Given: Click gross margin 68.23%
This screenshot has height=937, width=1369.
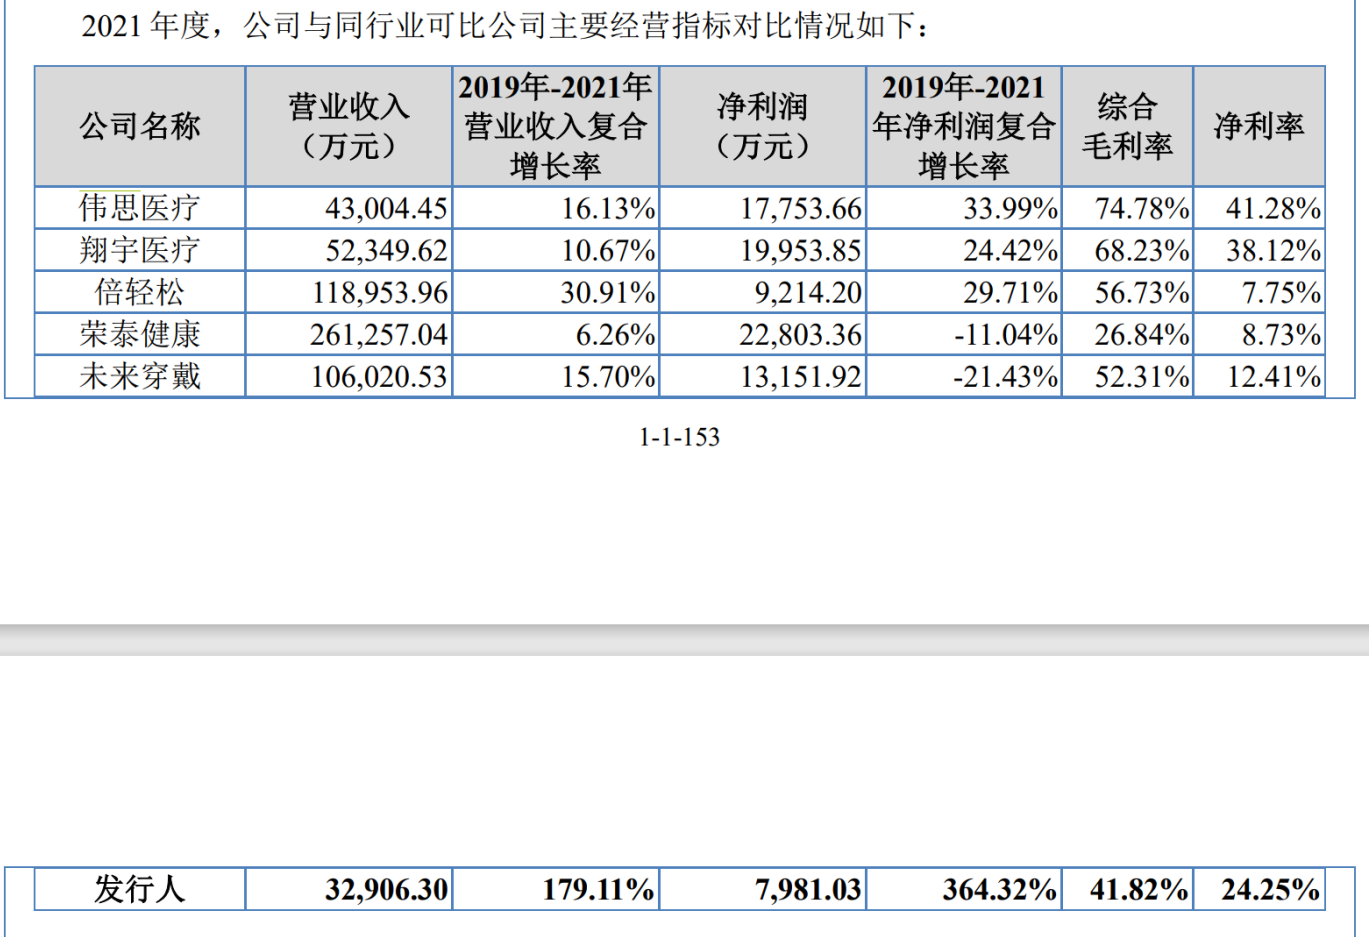Looking at the screenshot, I should pyautogui.click(x=1142, y=250).
